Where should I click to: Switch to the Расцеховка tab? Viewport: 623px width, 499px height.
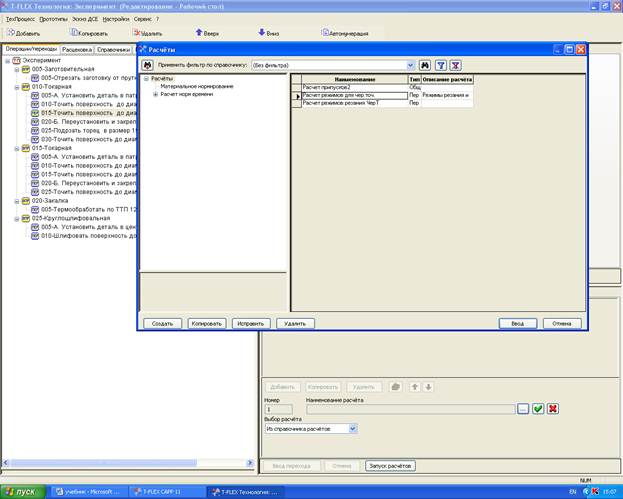point(77,50)
